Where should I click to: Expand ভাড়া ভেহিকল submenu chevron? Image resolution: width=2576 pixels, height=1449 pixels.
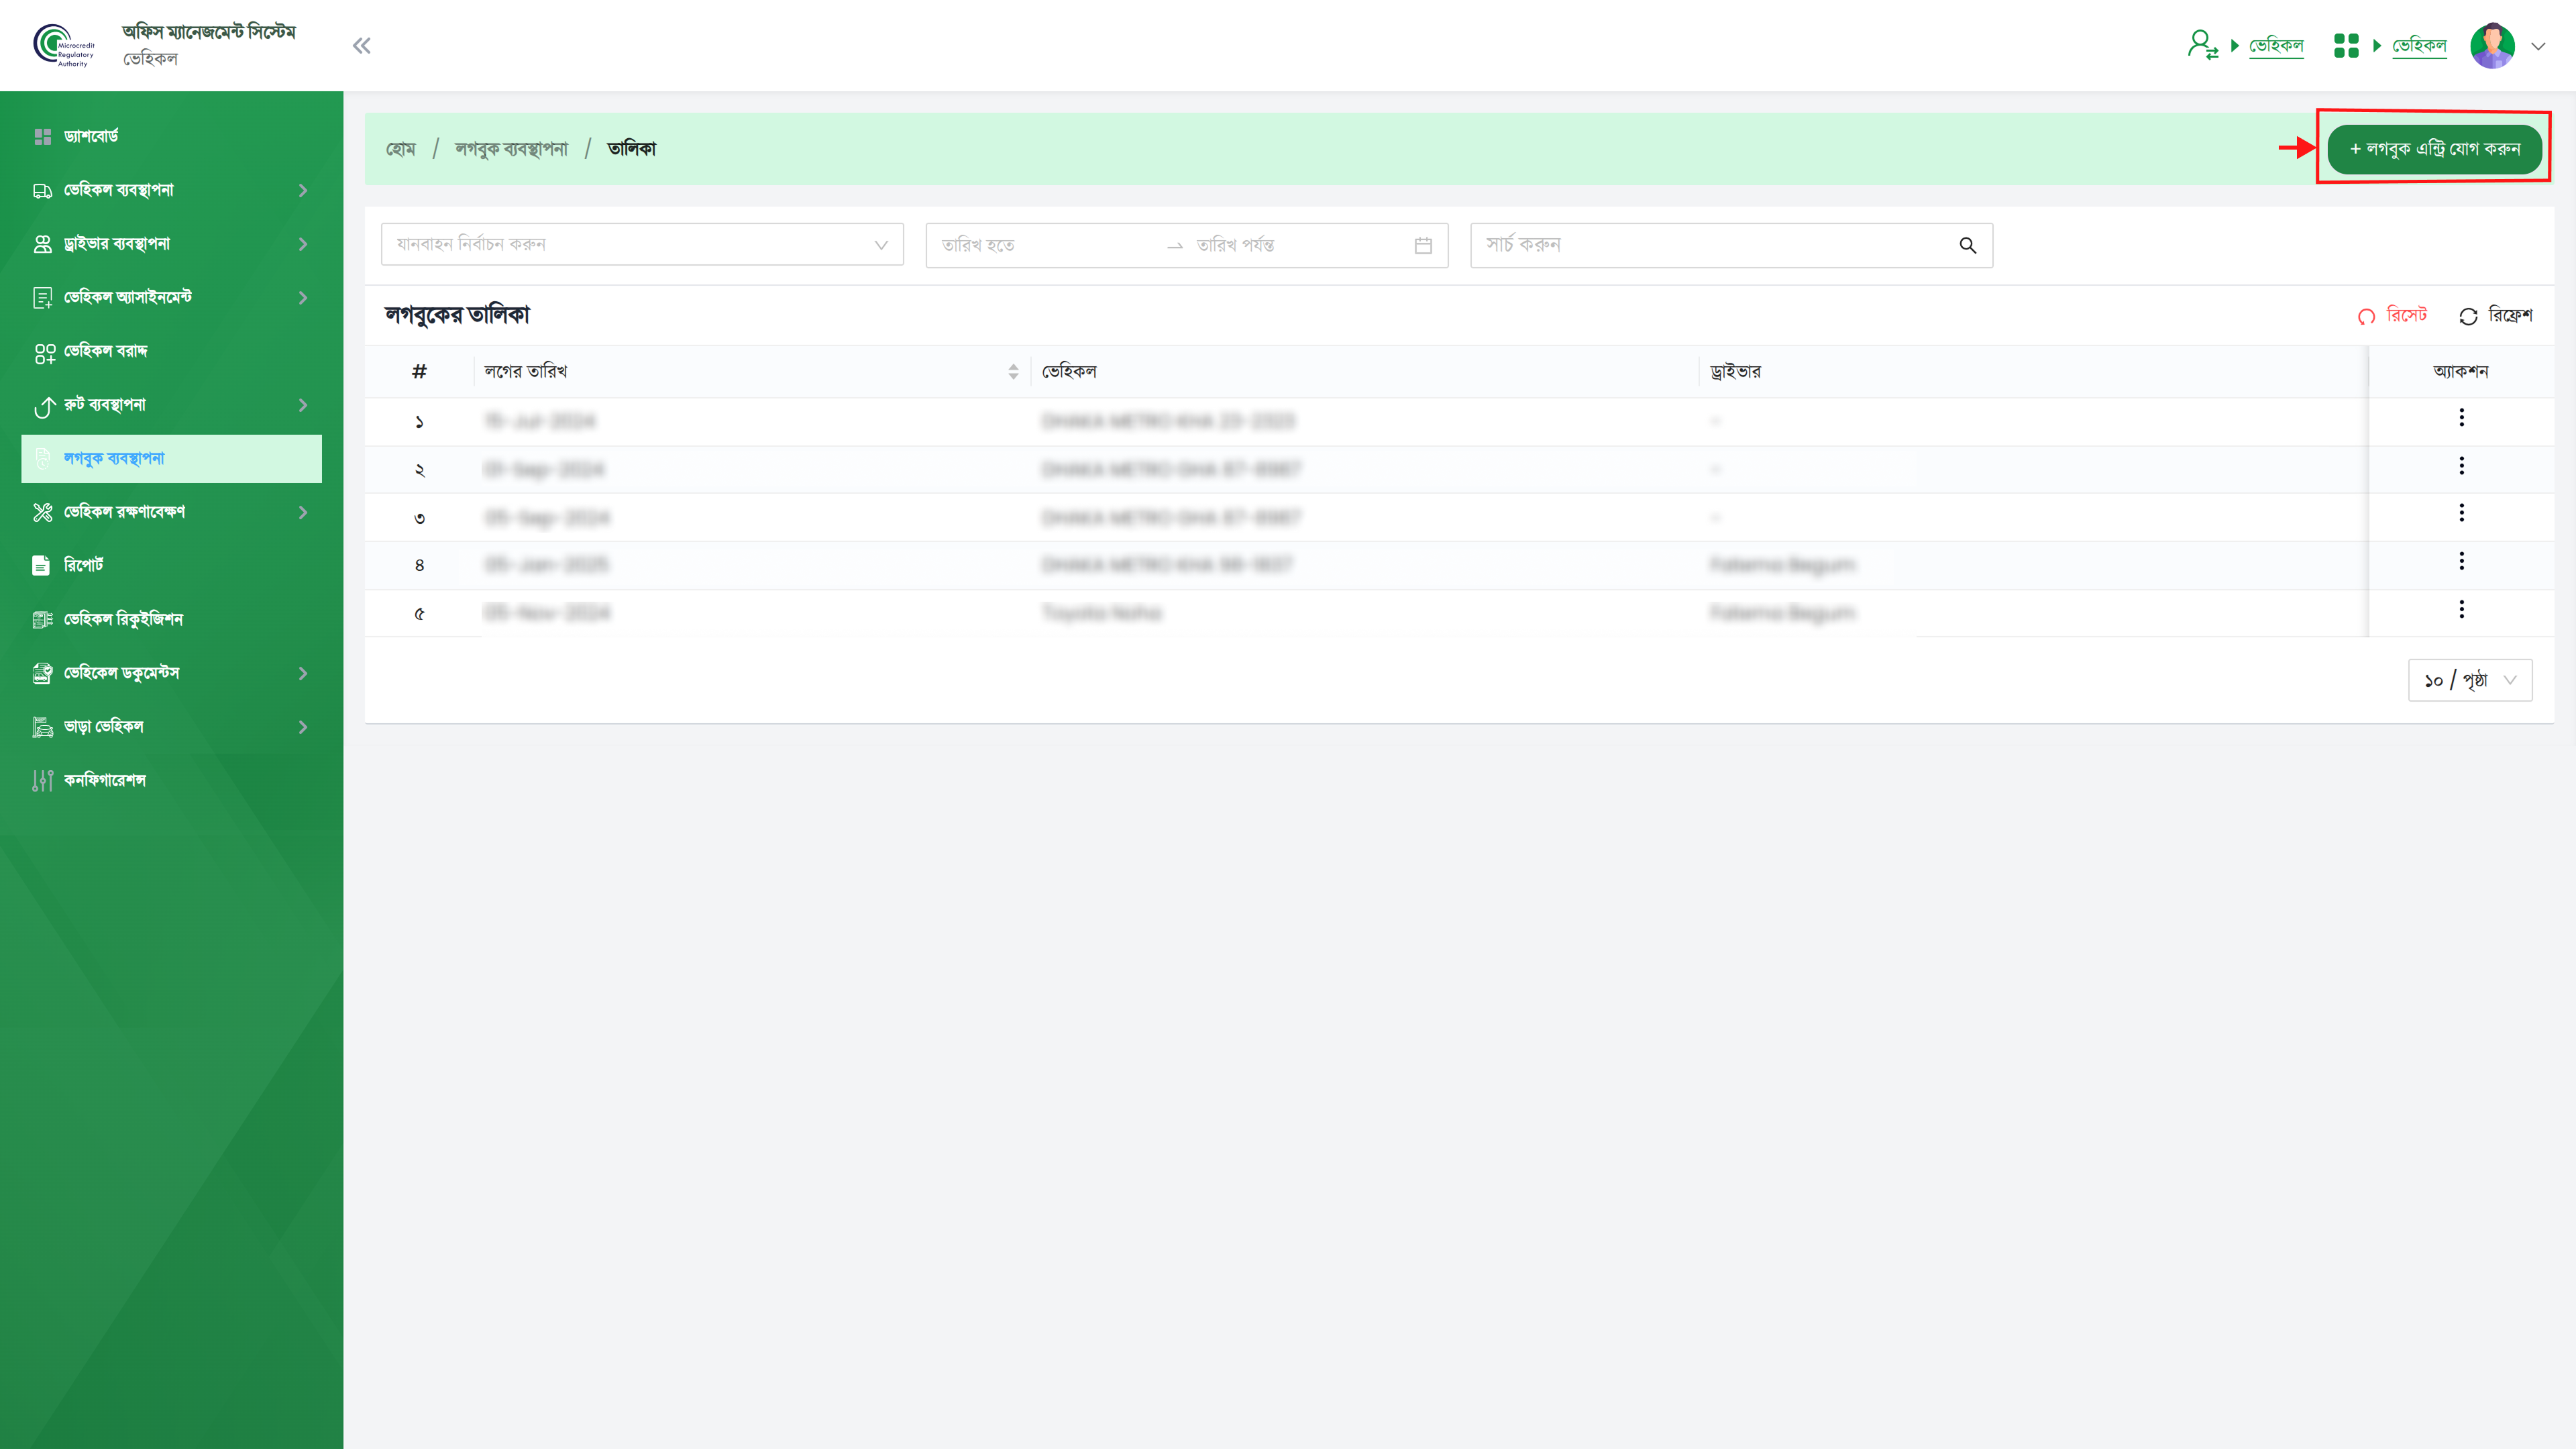click(x=303, y=727)
